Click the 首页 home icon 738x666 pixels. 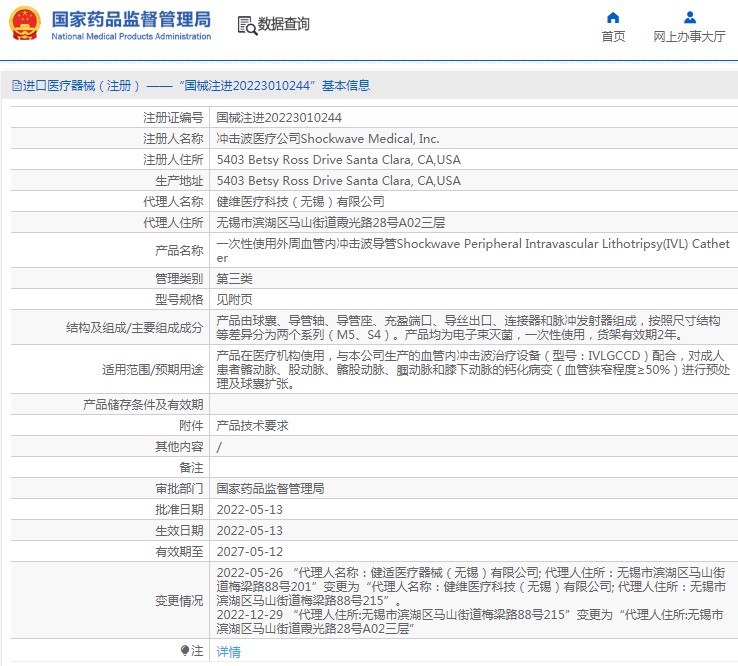click(613, 17)
